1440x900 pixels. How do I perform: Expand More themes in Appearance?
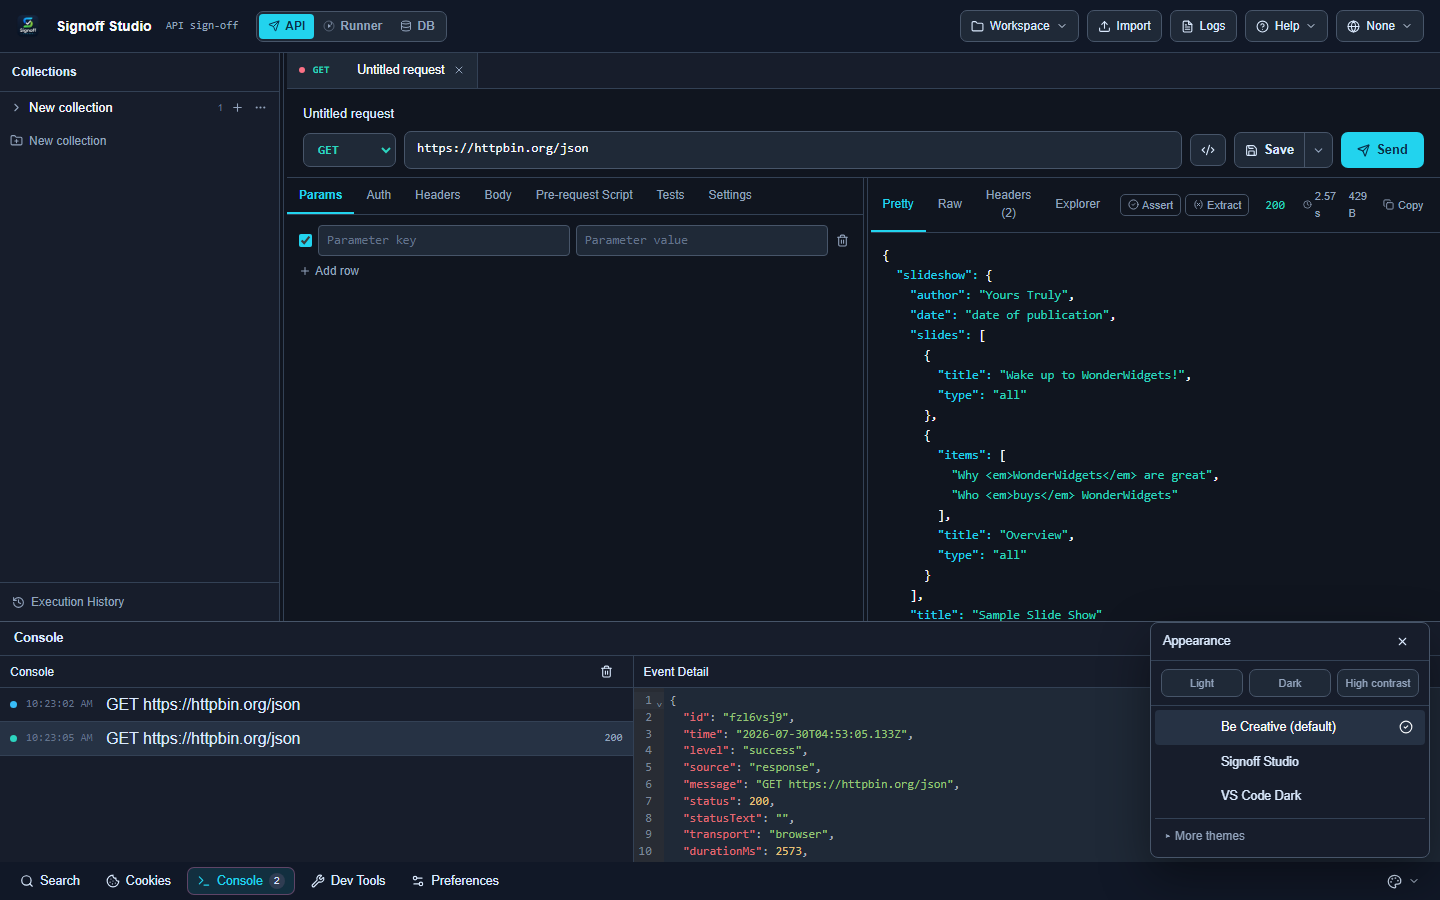[1205, 836]
